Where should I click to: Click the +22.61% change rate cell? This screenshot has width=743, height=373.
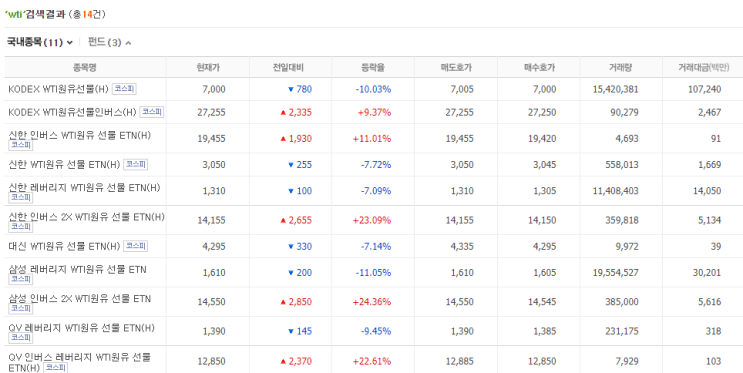tap(372, 361)
